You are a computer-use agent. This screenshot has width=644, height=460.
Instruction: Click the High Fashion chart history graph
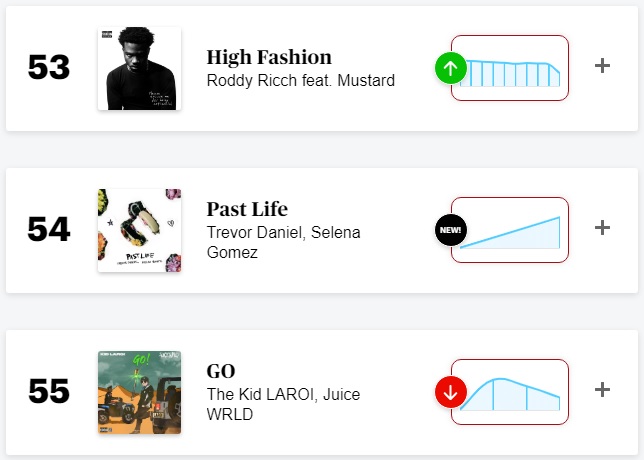coord(510,68)
